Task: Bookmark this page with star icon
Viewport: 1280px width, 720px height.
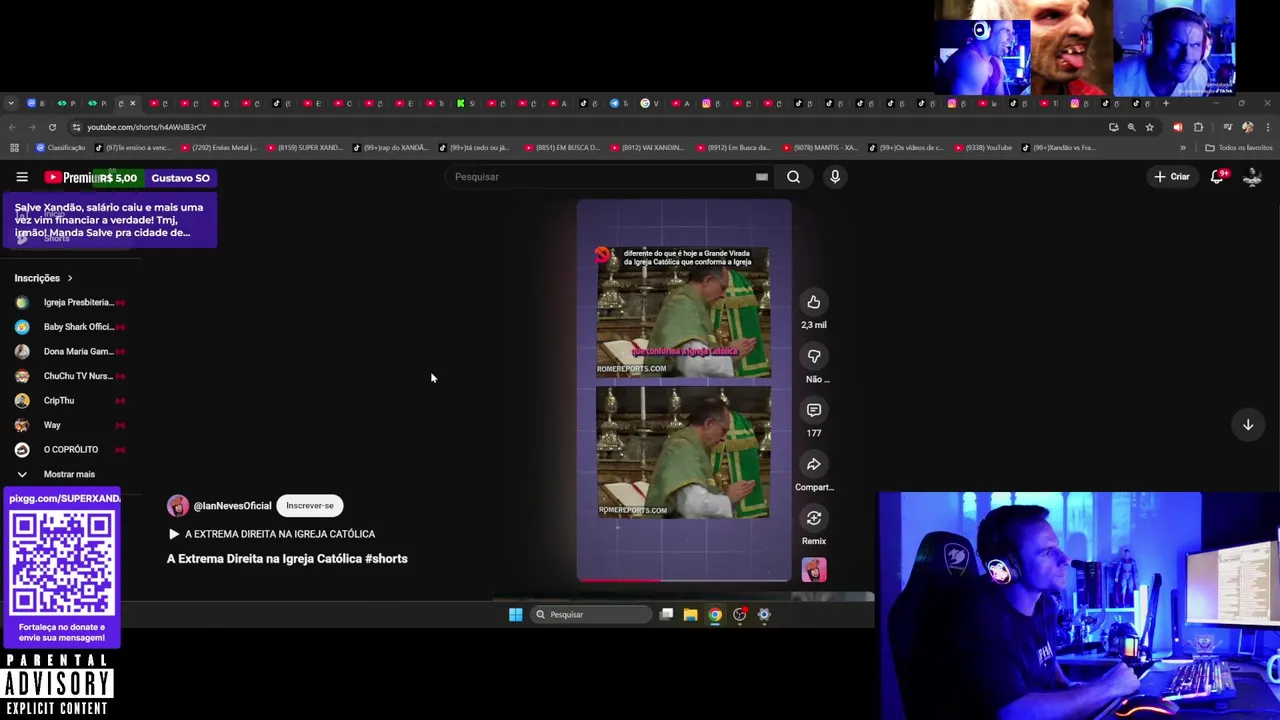Action: click(x=1149, y=127)
